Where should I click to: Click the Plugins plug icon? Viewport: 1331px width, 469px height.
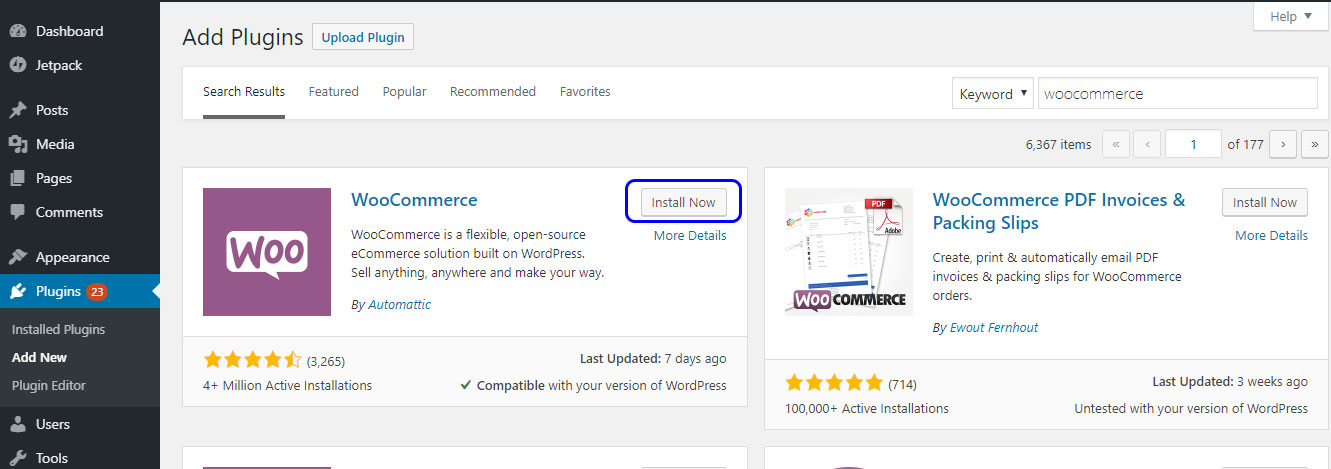point(18,291)
